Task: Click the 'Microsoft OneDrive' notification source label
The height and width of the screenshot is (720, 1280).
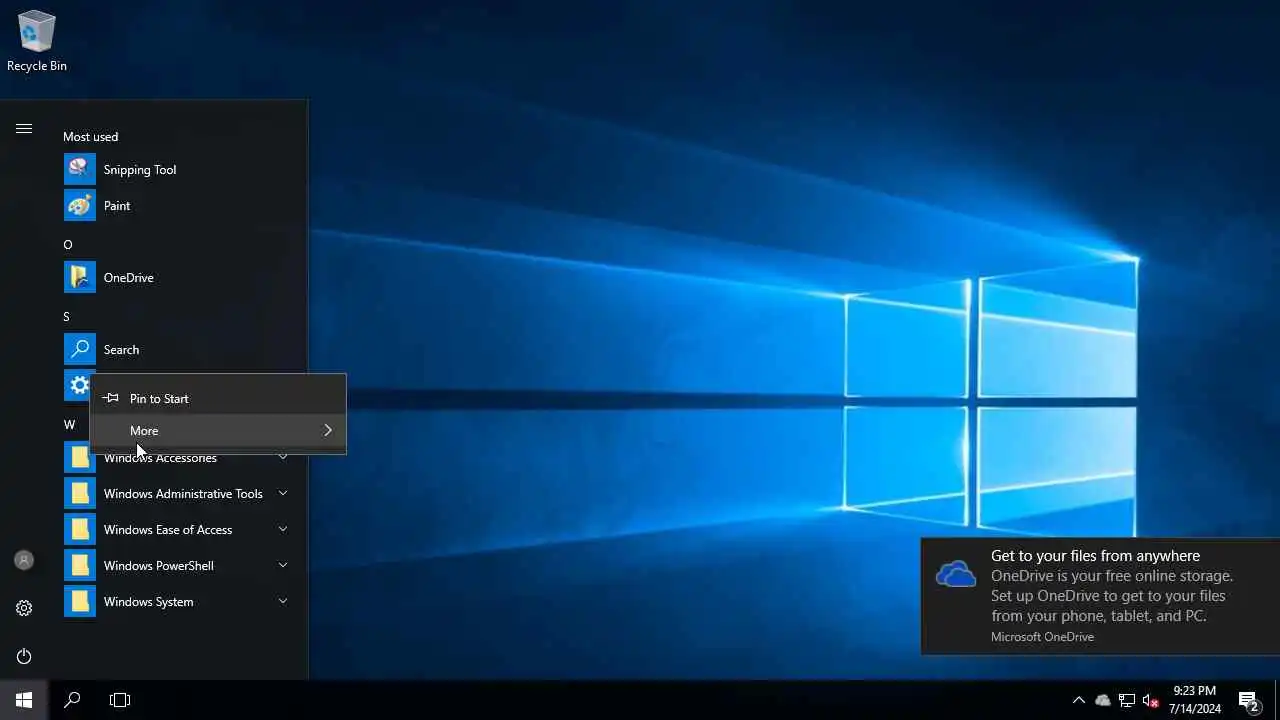Action: click(x=1042, y=636)
